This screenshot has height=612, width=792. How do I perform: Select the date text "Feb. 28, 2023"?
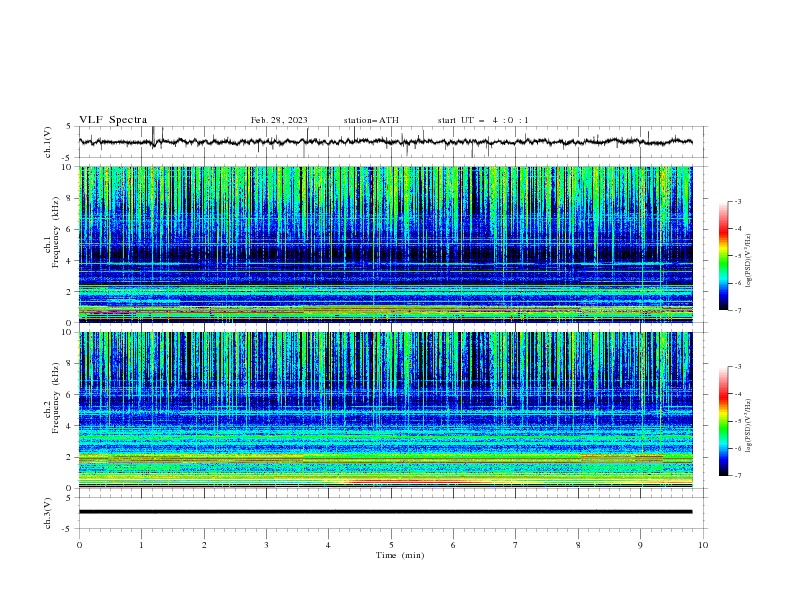[279, 120]
